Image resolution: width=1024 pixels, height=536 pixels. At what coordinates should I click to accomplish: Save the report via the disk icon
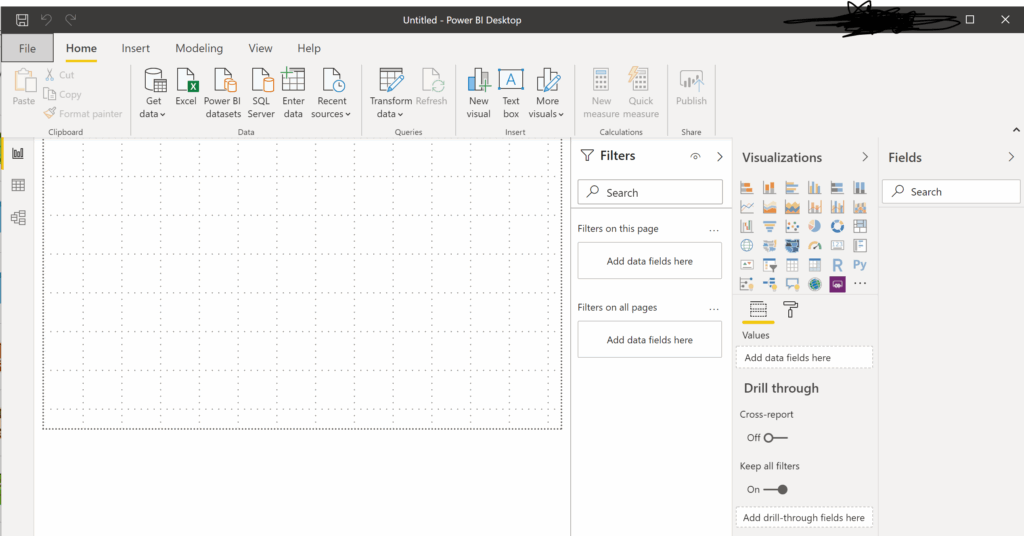point(22,20)
